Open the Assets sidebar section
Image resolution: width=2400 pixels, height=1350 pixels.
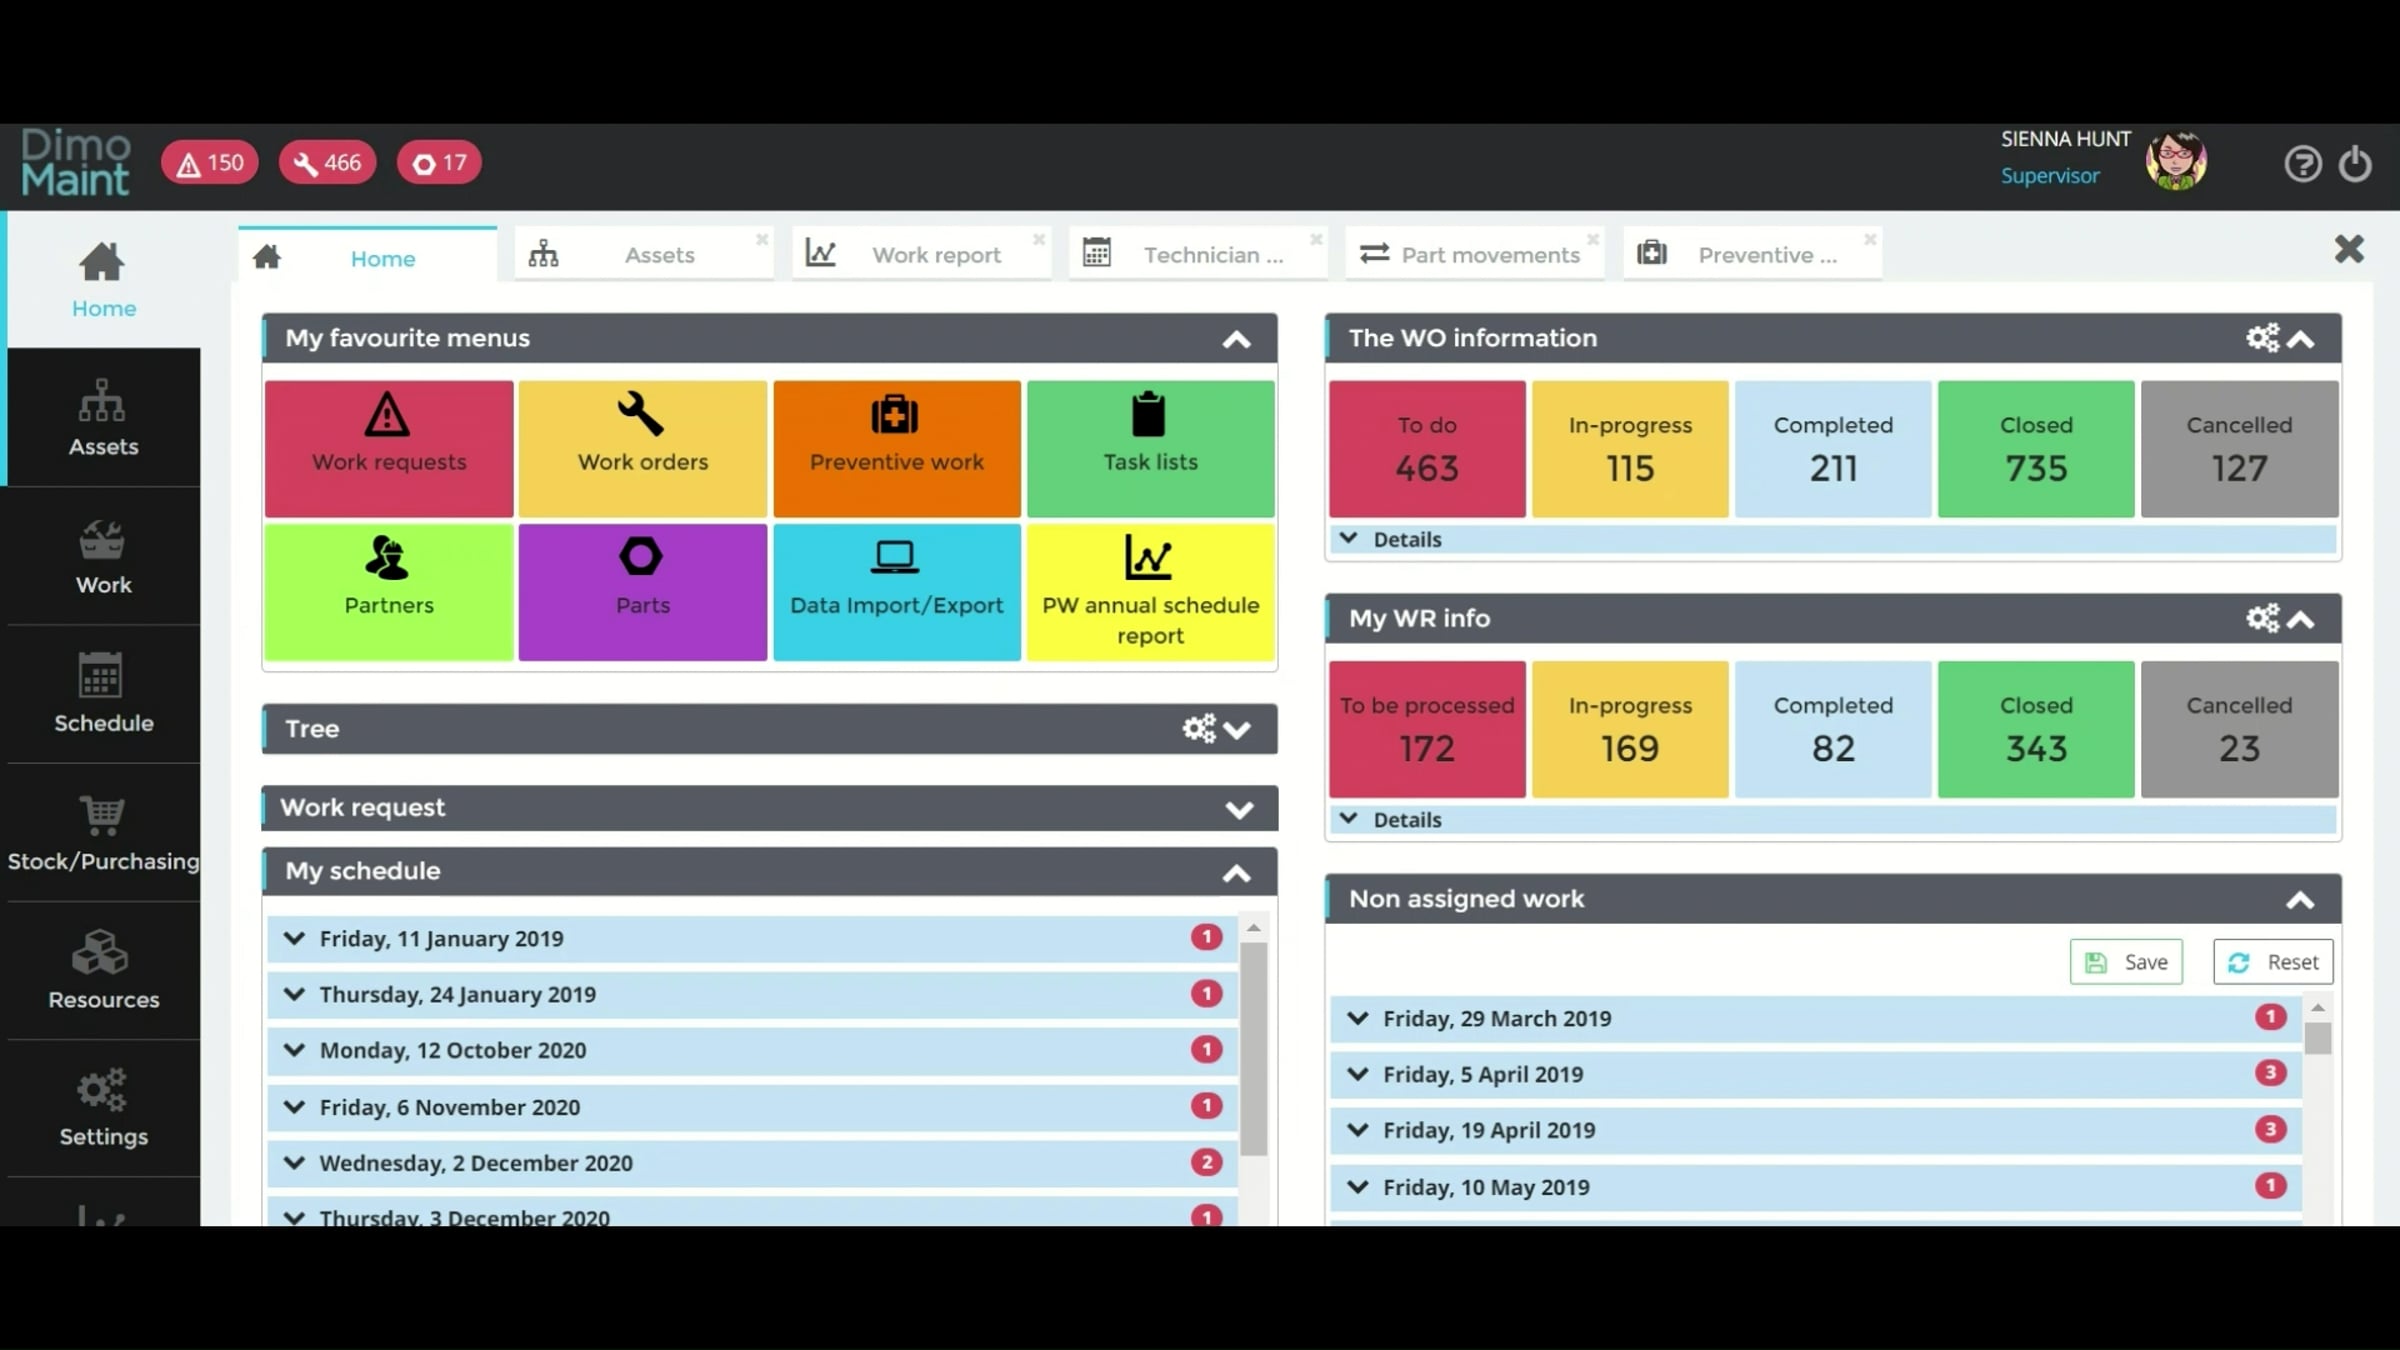pos(103,419)
